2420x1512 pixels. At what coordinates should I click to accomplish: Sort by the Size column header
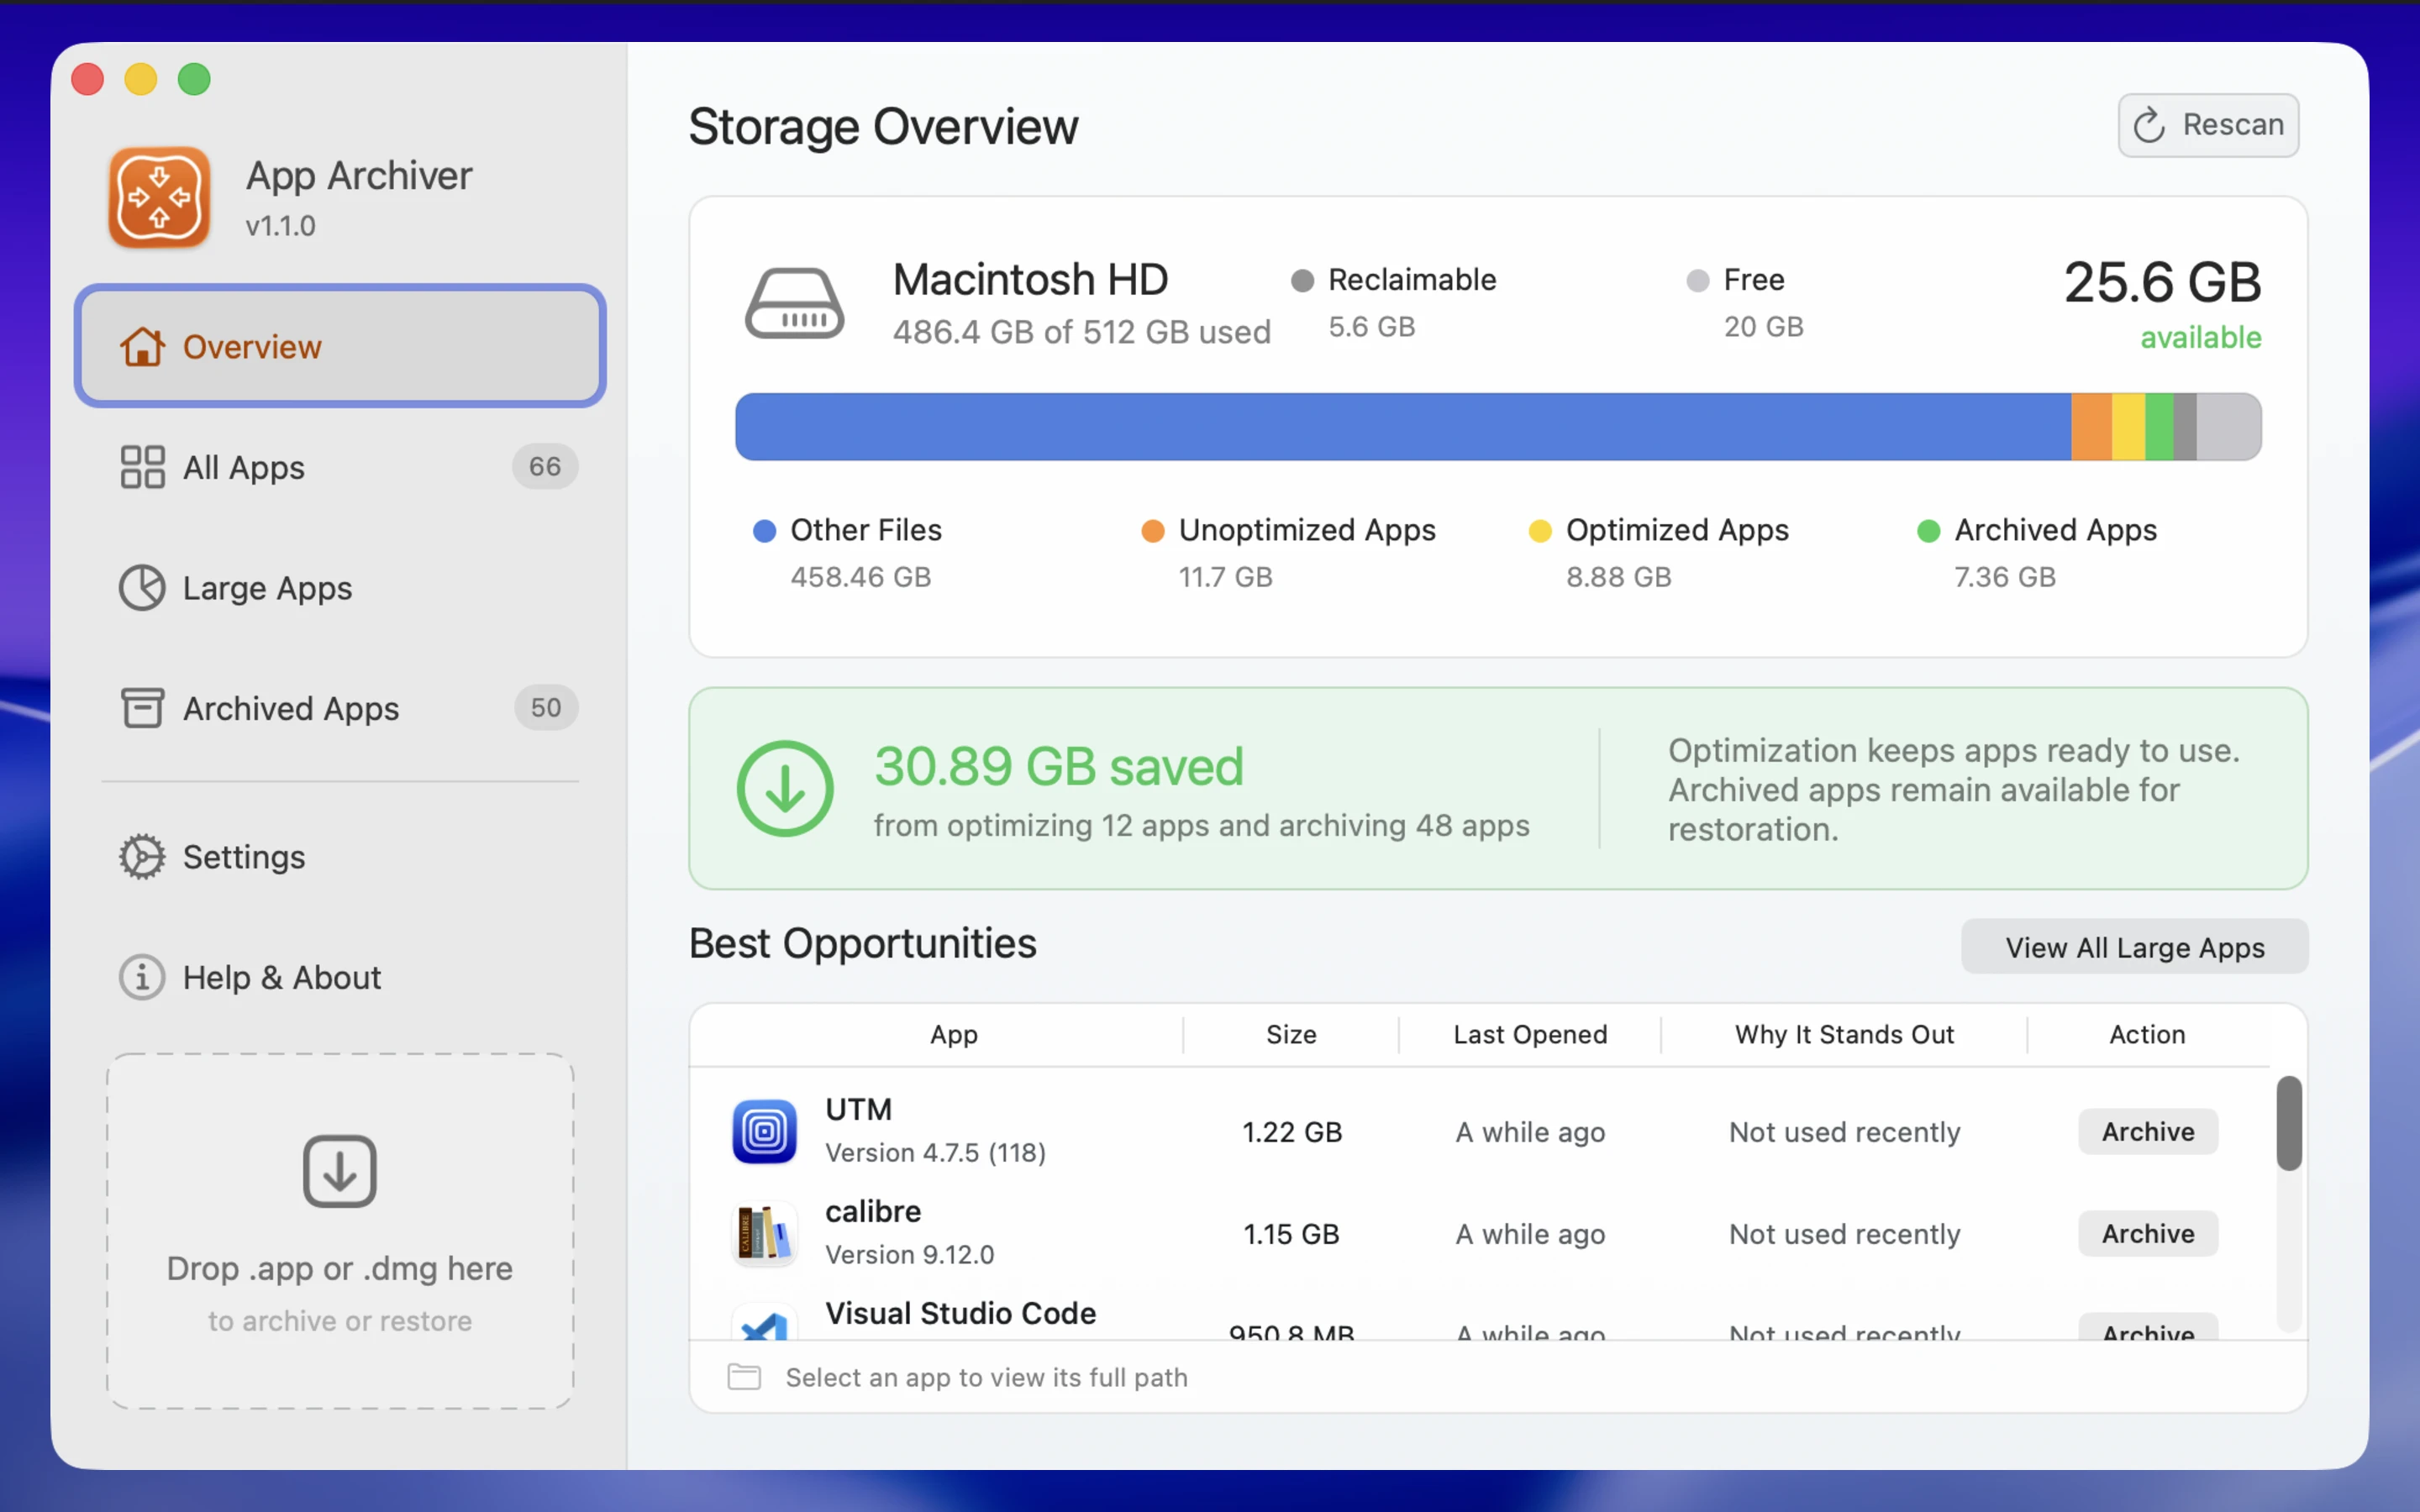pos(1290,1034)
